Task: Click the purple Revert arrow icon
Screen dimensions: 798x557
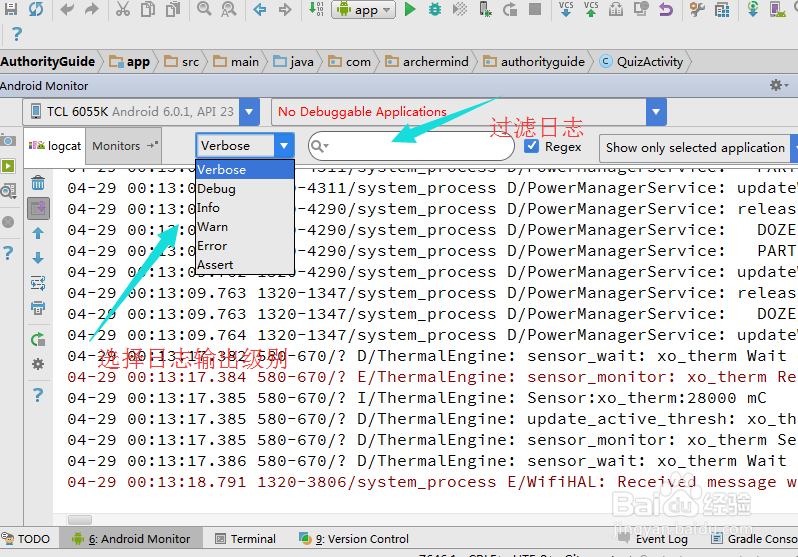Action: coord(666,9)
